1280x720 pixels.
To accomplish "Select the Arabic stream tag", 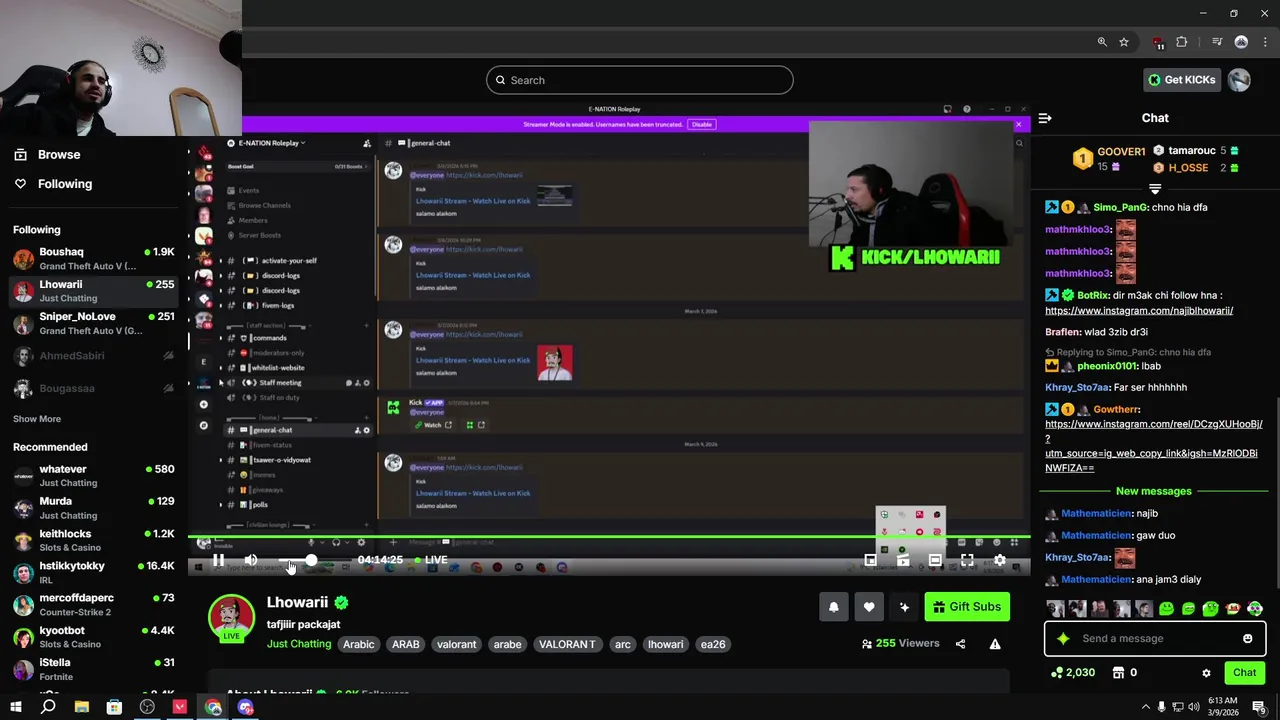I will 359,644.
